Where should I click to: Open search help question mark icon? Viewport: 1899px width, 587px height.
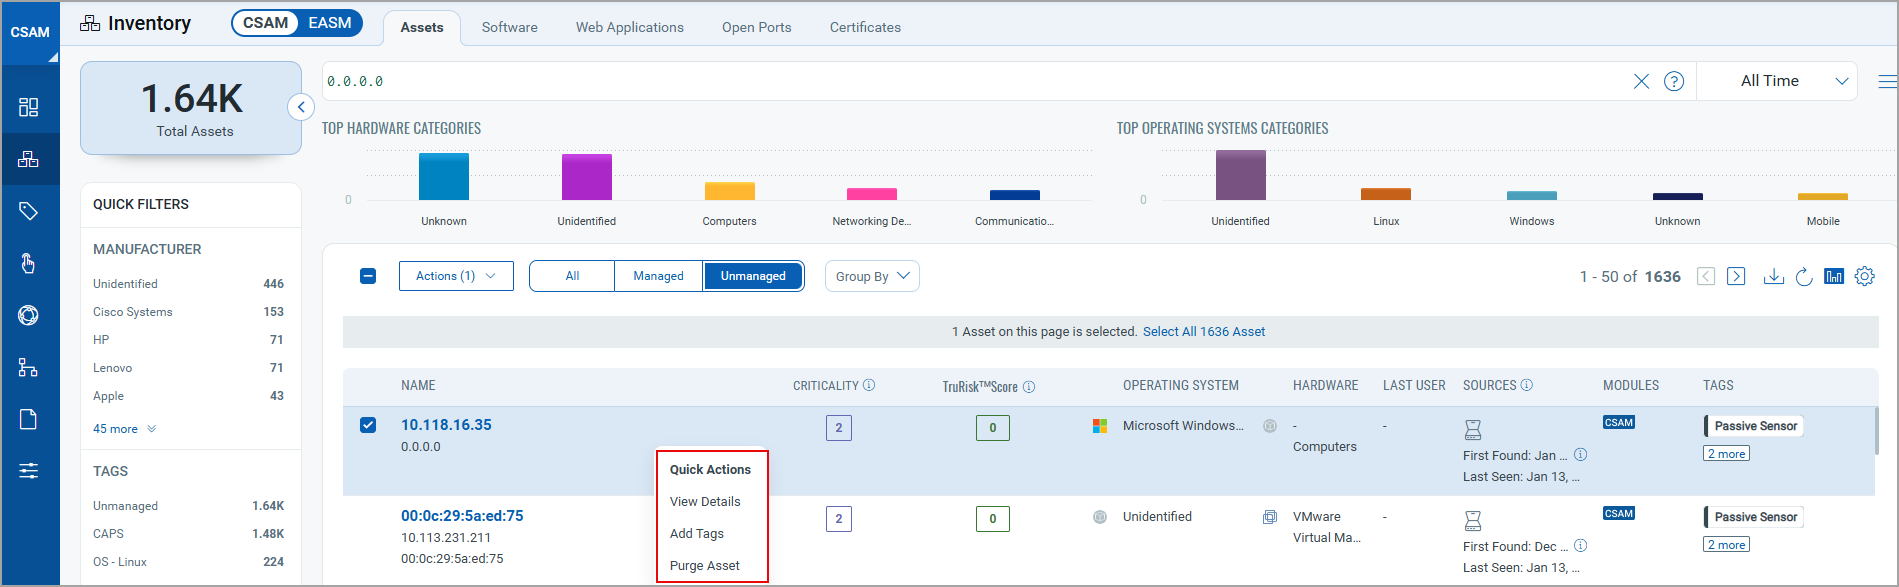pos(1674,81)
